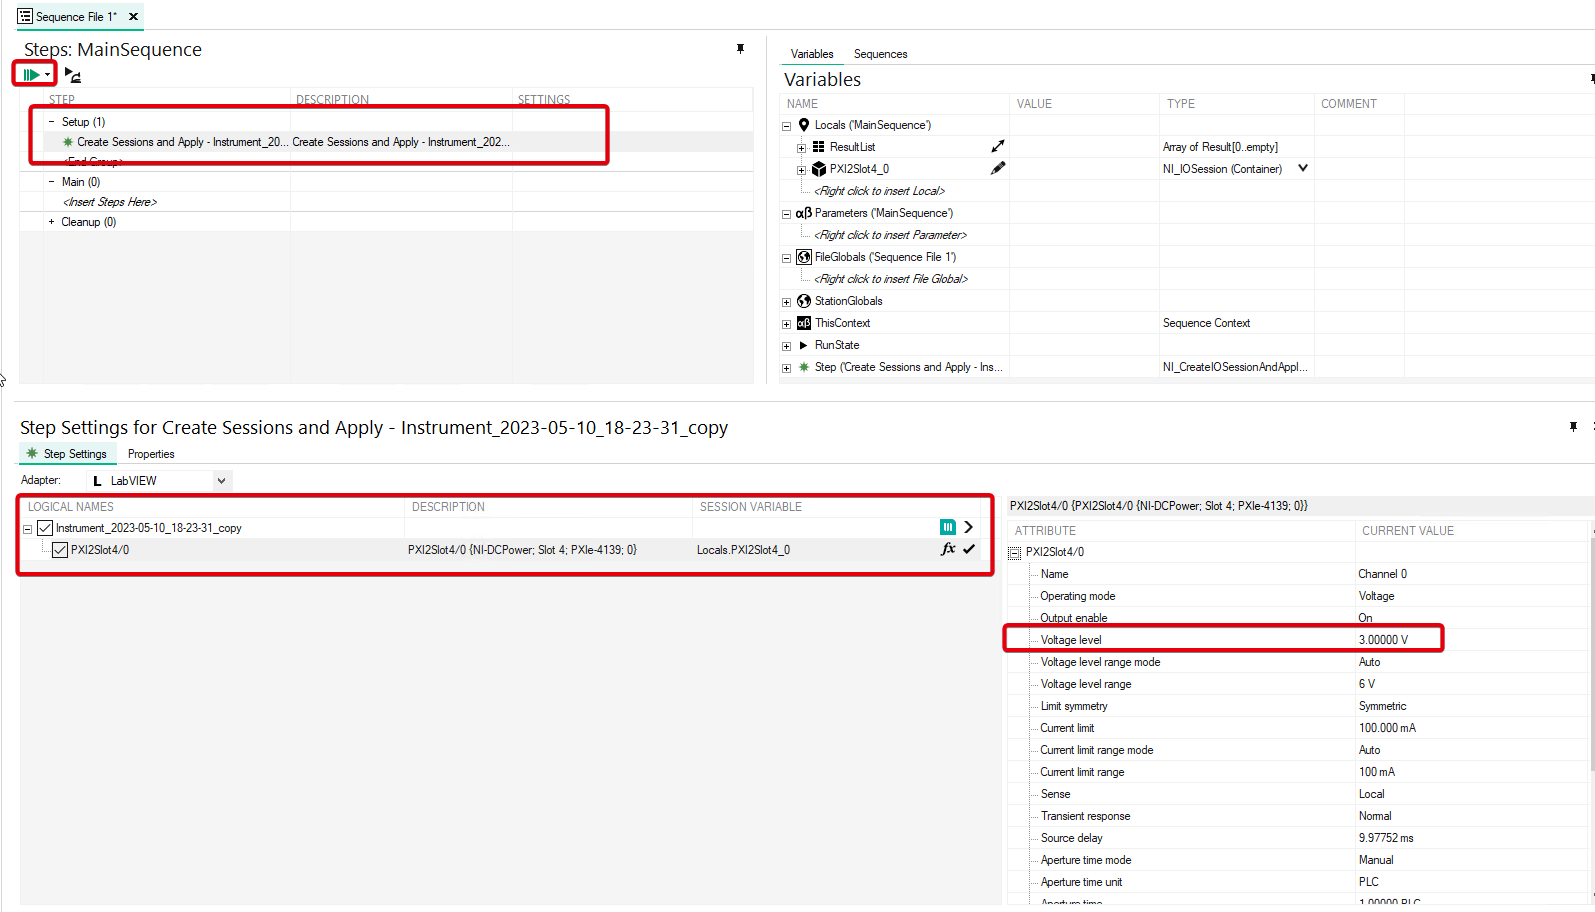Click the ThisContext icon
This screenshot has width=1595, height=912.
[804, 323]
